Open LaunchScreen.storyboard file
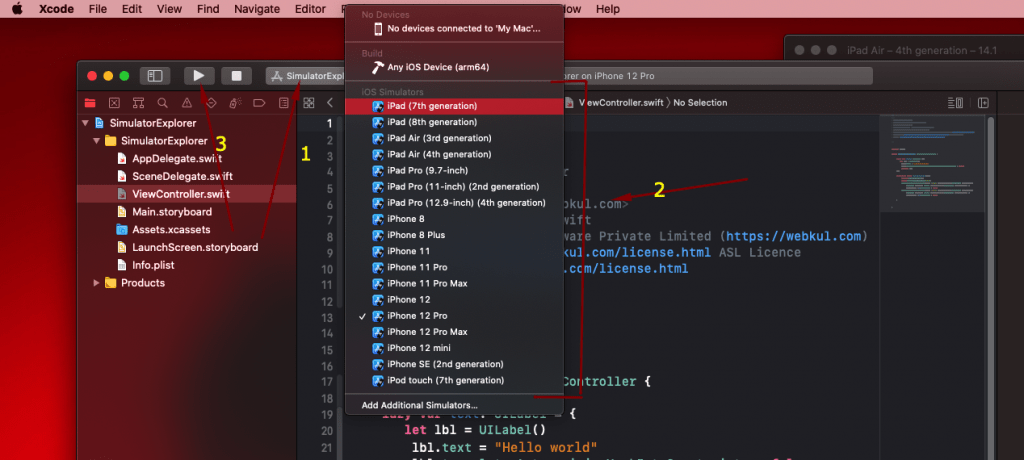Image resolution: width=1024 pixels, height=460 pixels. click(x=195, y=248)
